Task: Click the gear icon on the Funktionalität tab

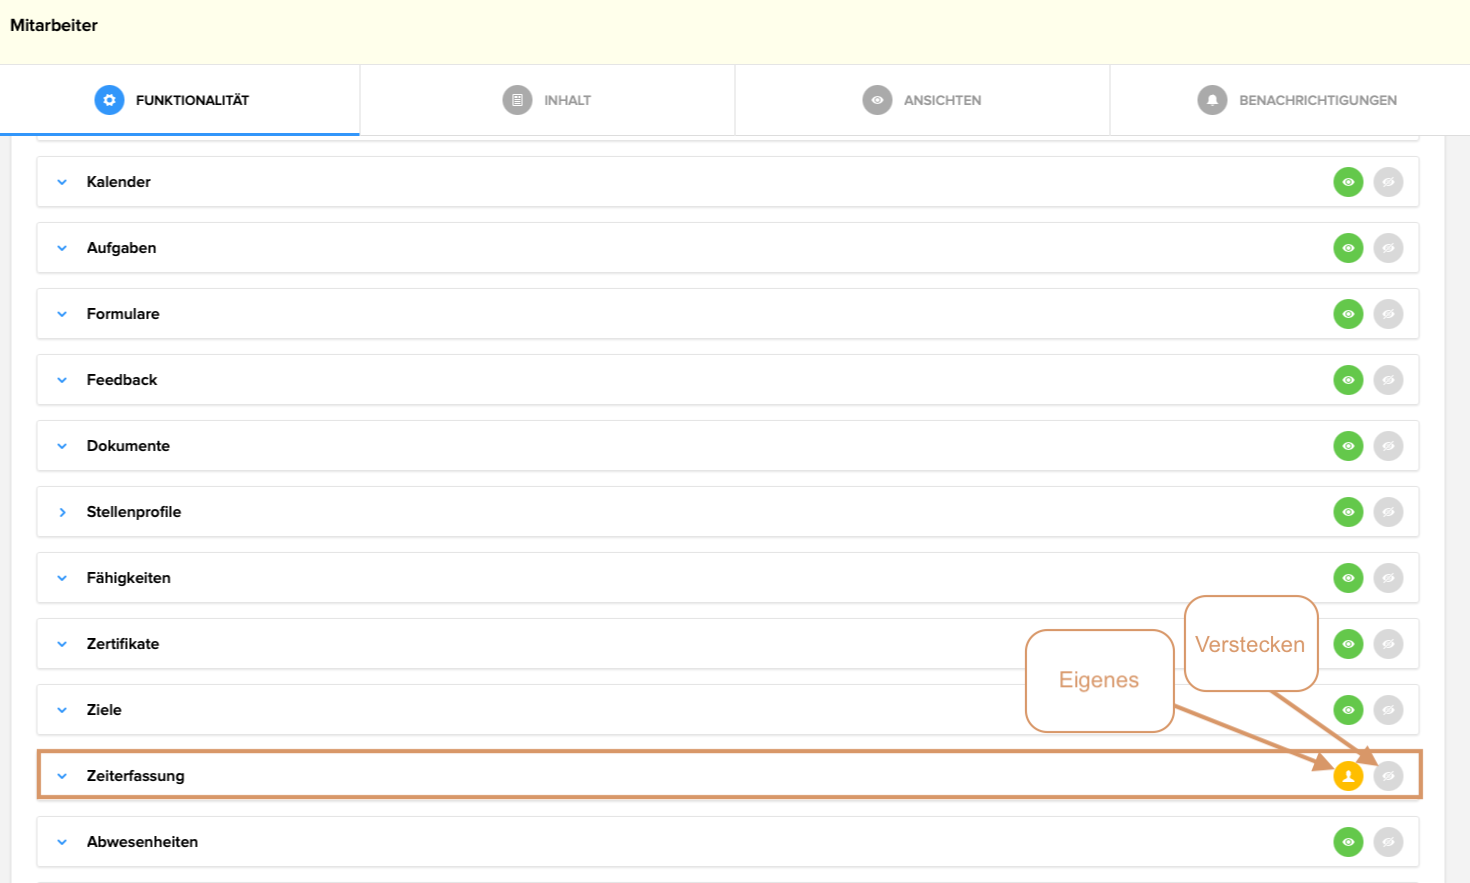Action: 109,100
